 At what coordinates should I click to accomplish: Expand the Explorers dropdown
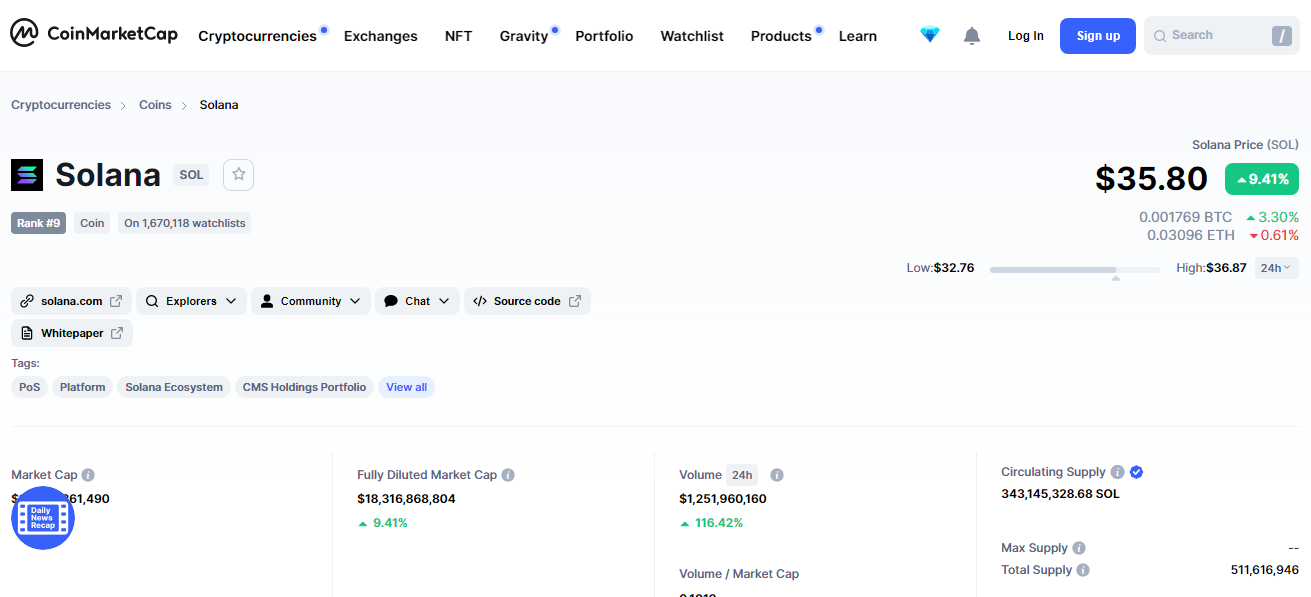pos(191,301)
